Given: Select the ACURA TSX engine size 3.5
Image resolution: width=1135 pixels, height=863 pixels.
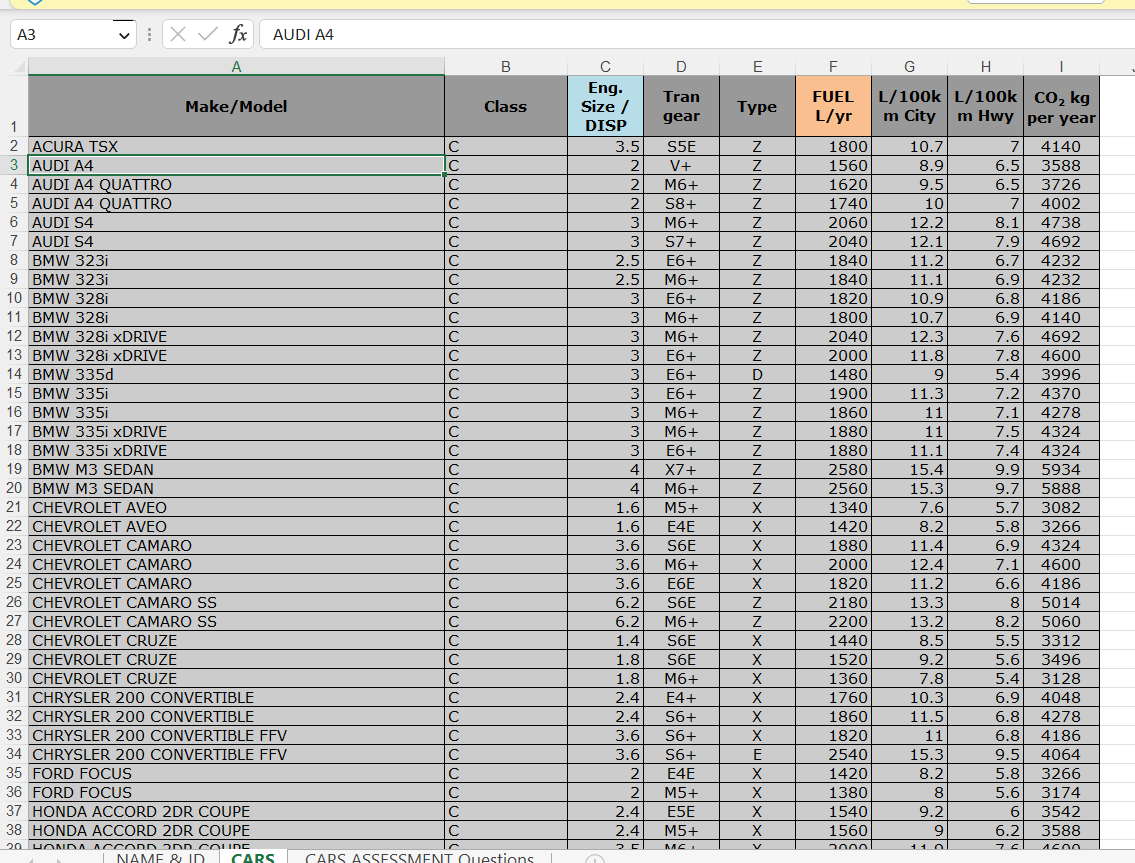Looking at the screenshot, I should click(605, 146).
